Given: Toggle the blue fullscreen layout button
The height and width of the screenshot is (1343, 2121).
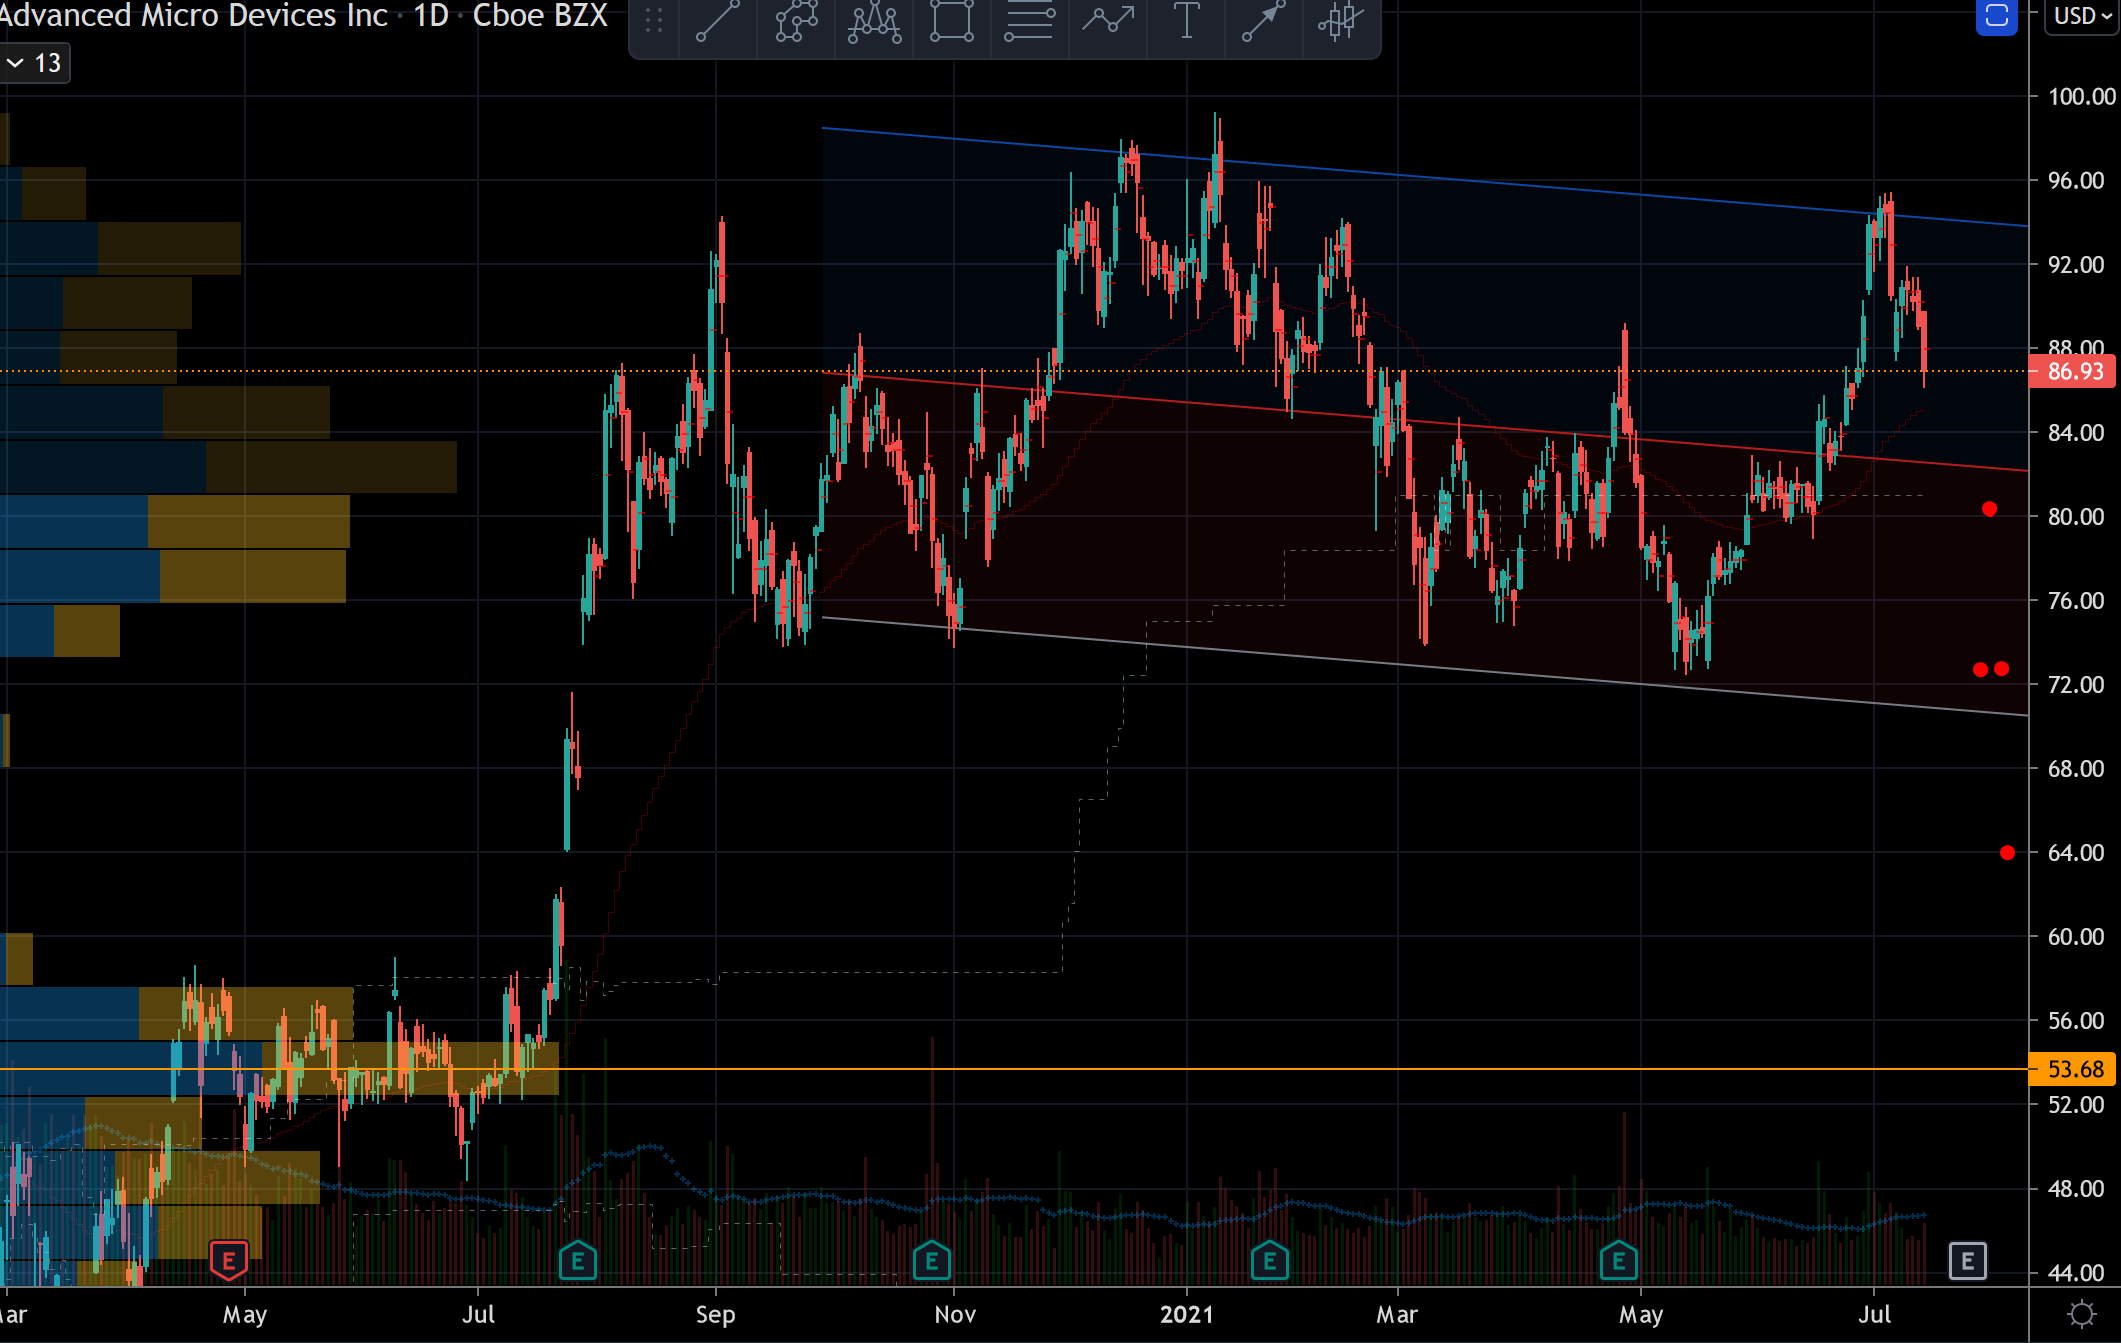Looking at the screenshot, I should (1996, 16).
